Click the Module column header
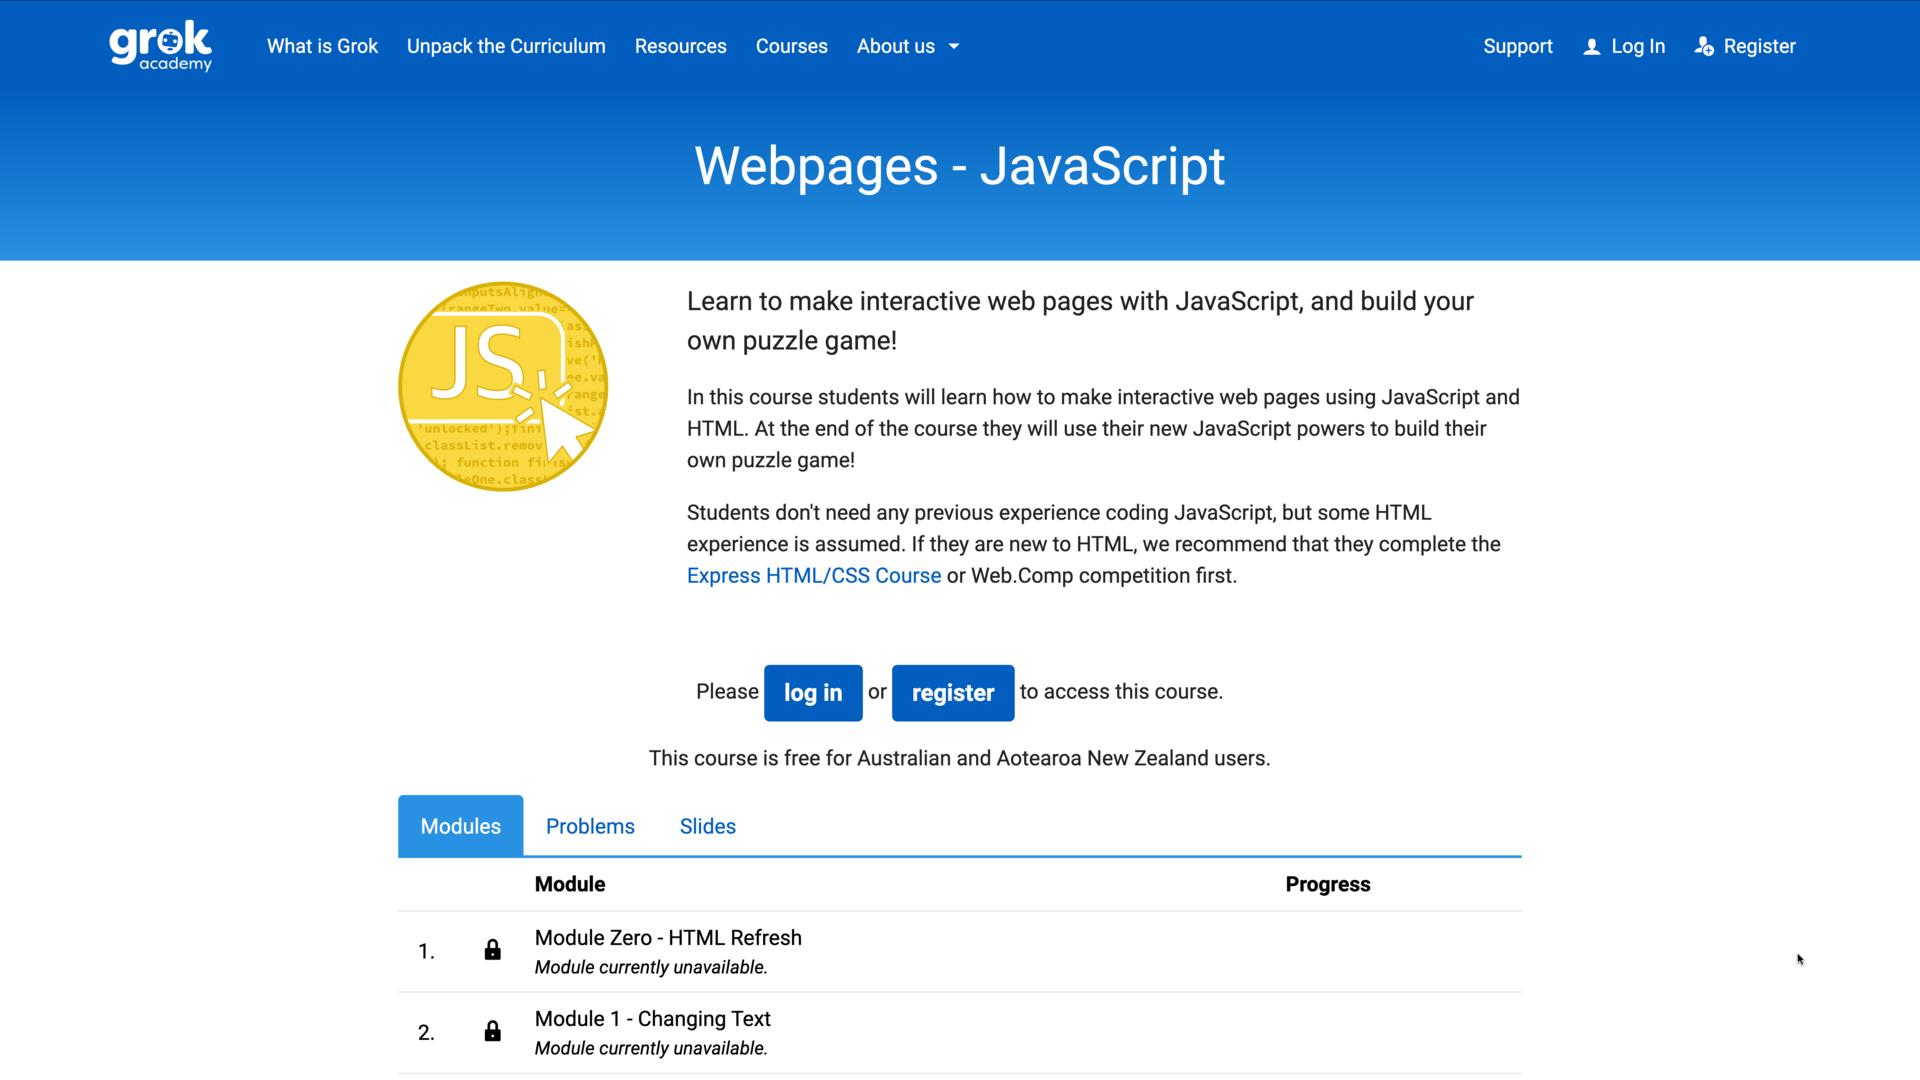 [x=570, y=884]
